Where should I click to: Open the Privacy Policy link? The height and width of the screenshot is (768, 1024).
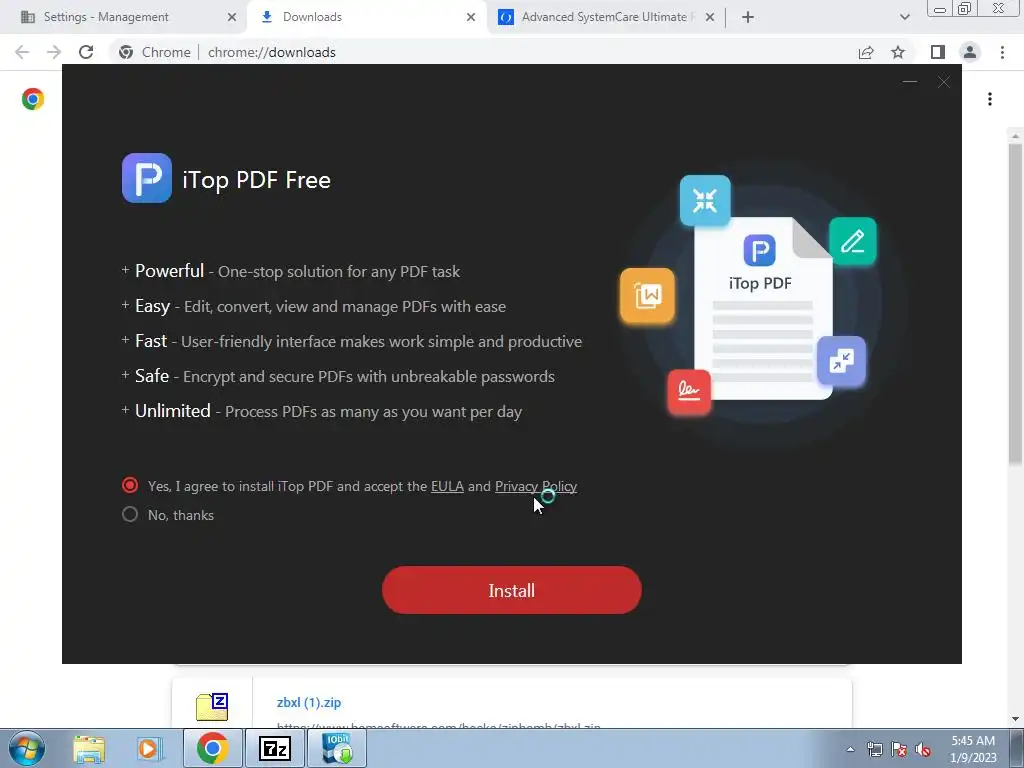pos(536,487)
